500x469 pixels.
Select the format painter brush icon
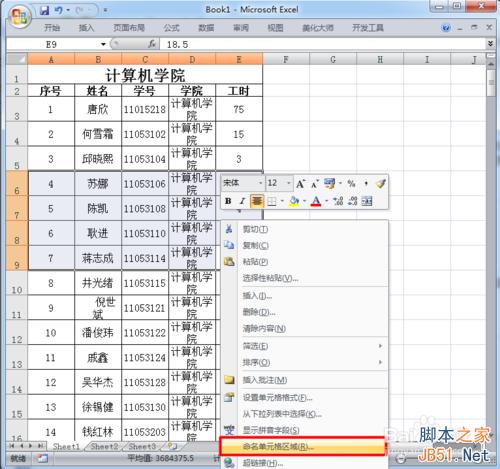381,183
